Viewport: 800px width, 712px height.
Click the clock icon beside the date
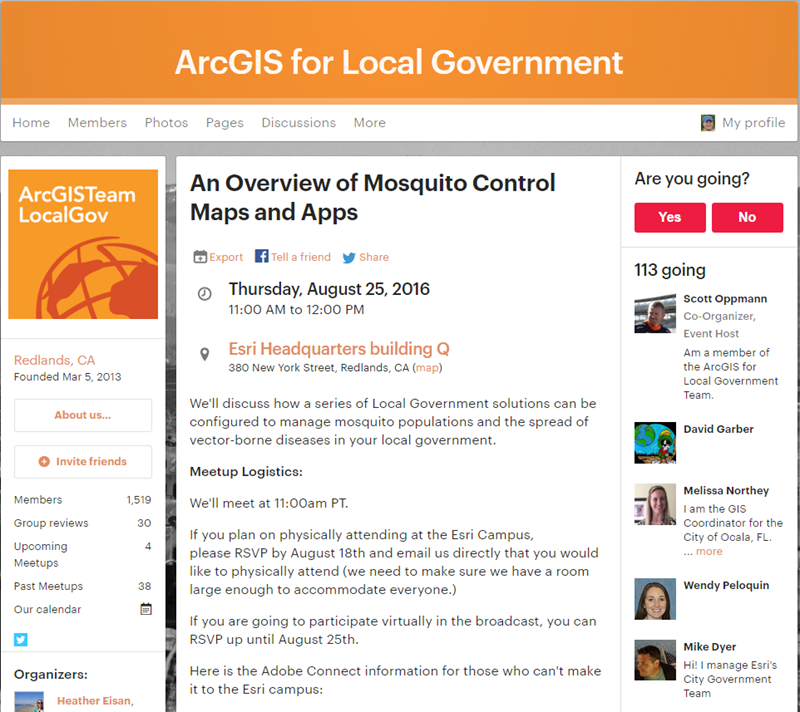coord(205,294)
